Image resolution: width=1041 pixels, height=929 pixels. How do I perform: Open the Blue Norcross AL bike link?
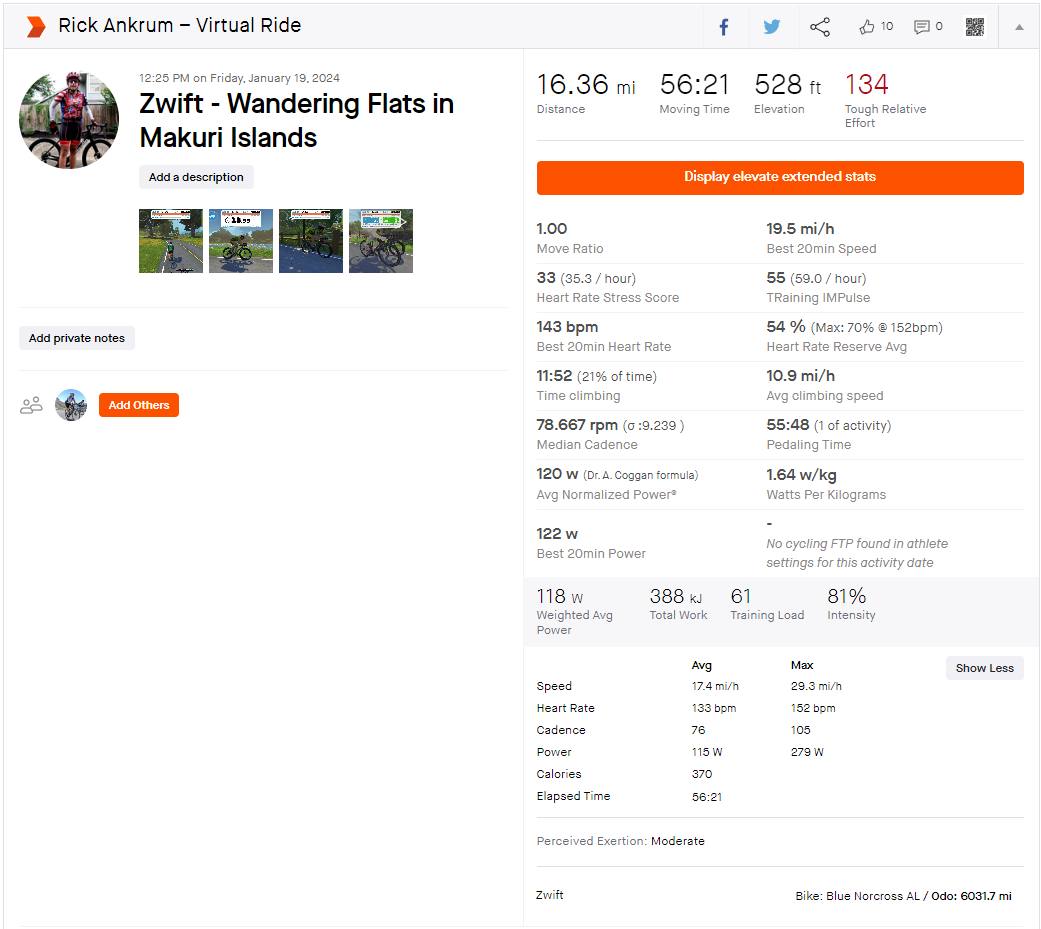tap(872, 896)
